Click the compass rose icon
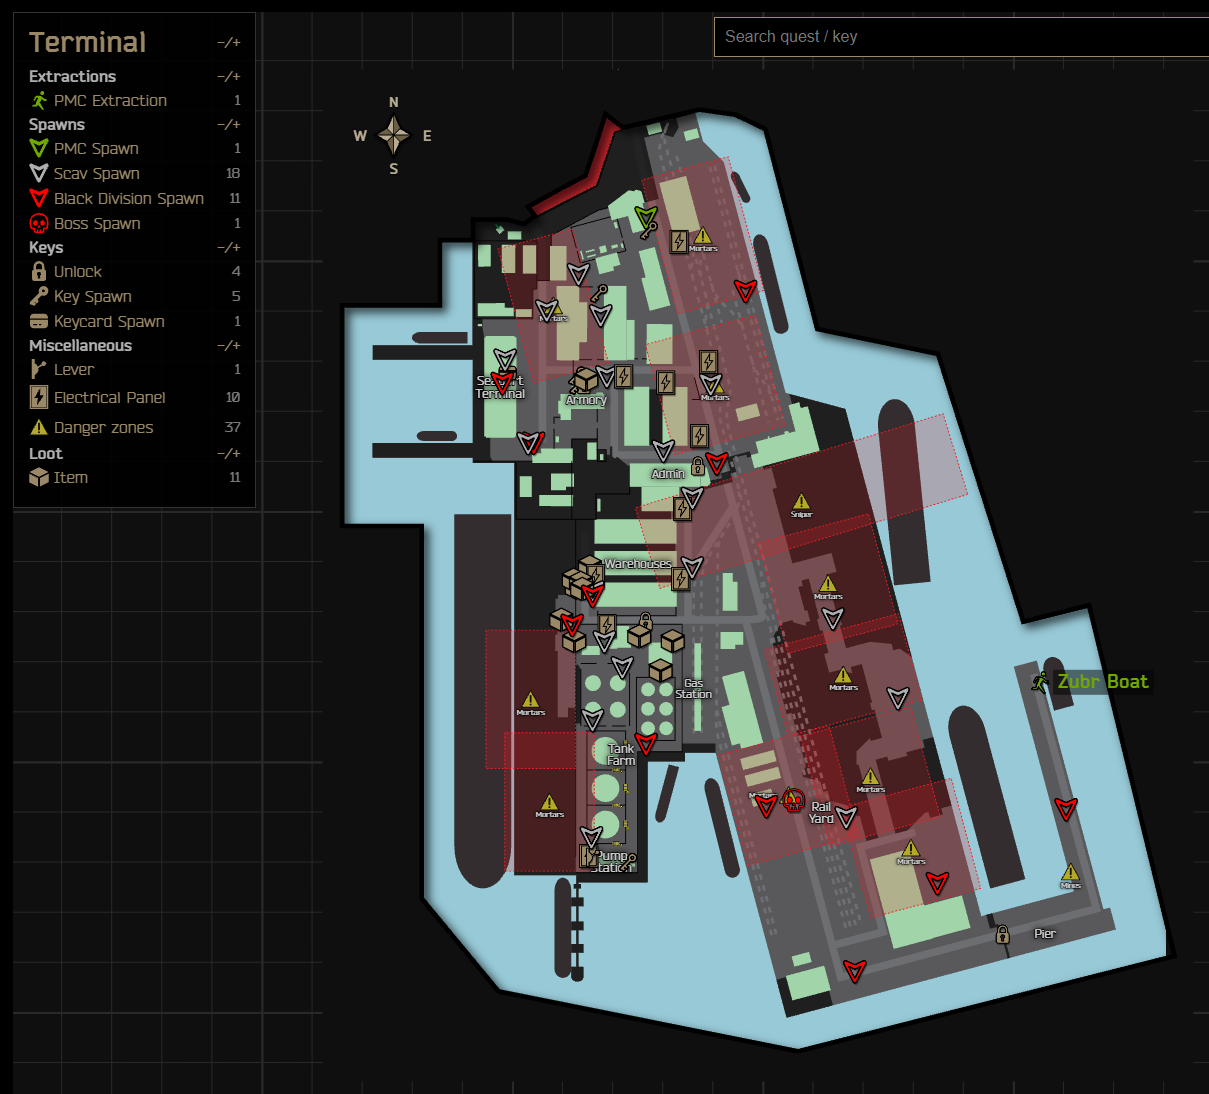The height and width of the screenshot is (1094, 1209). [x=394, y=135]
